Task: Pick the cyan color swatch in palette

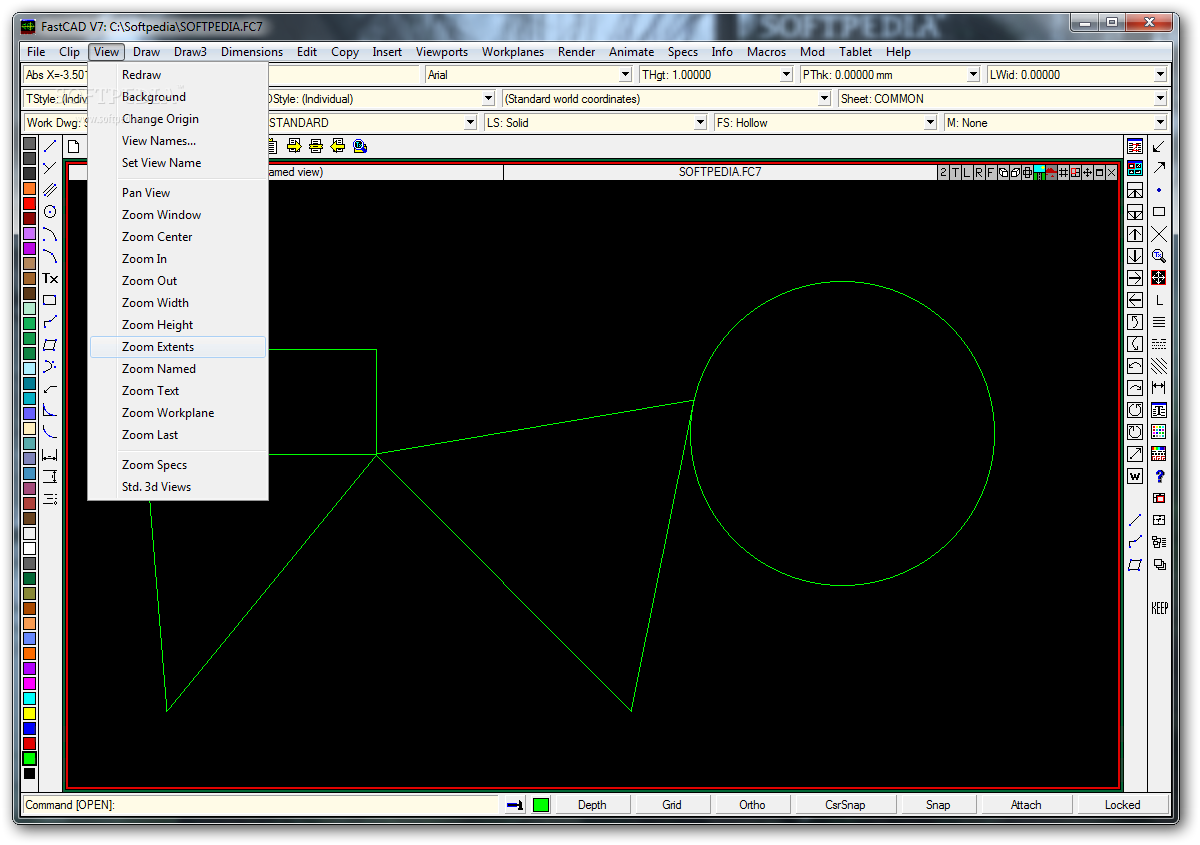Action: coord(29,698)
